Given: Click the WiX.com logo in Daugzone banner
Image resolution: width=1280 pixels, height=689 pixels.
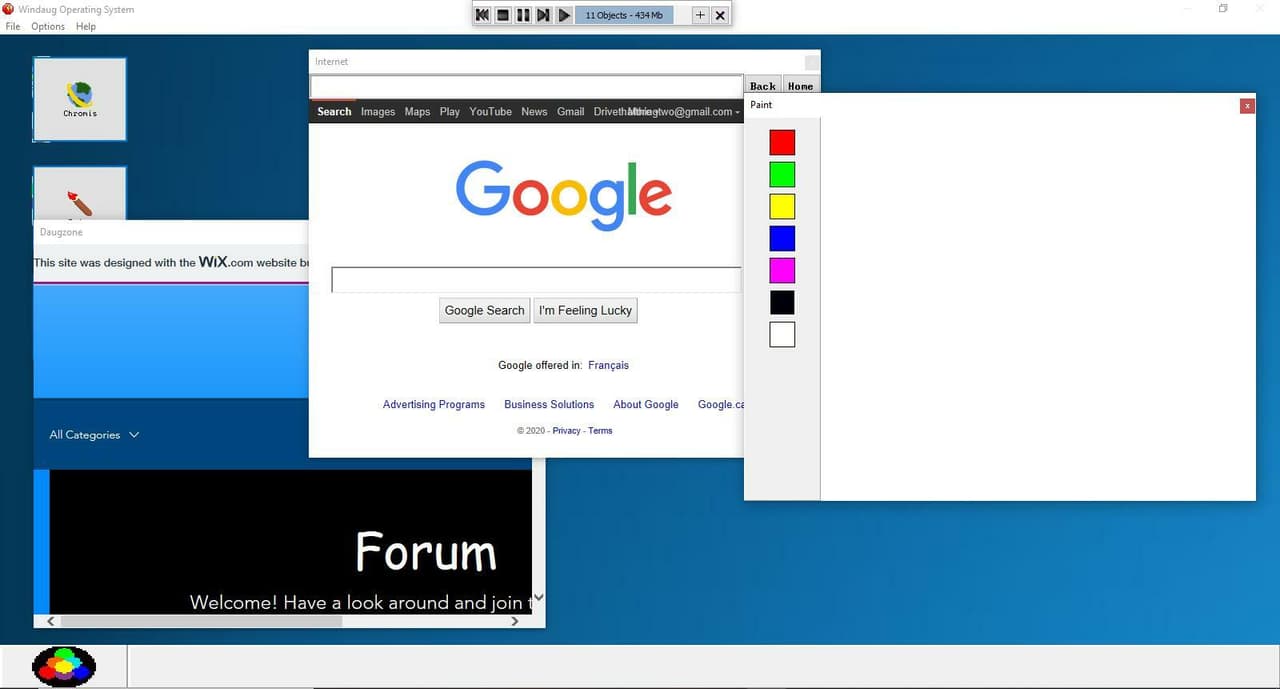Looking at the screenshot, I should [x=226, y=262].
